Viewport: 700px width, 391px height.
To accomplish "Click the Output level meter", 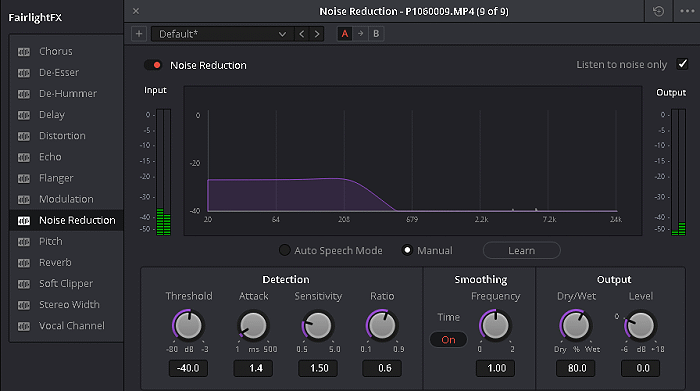I will (x=678, y=172).
